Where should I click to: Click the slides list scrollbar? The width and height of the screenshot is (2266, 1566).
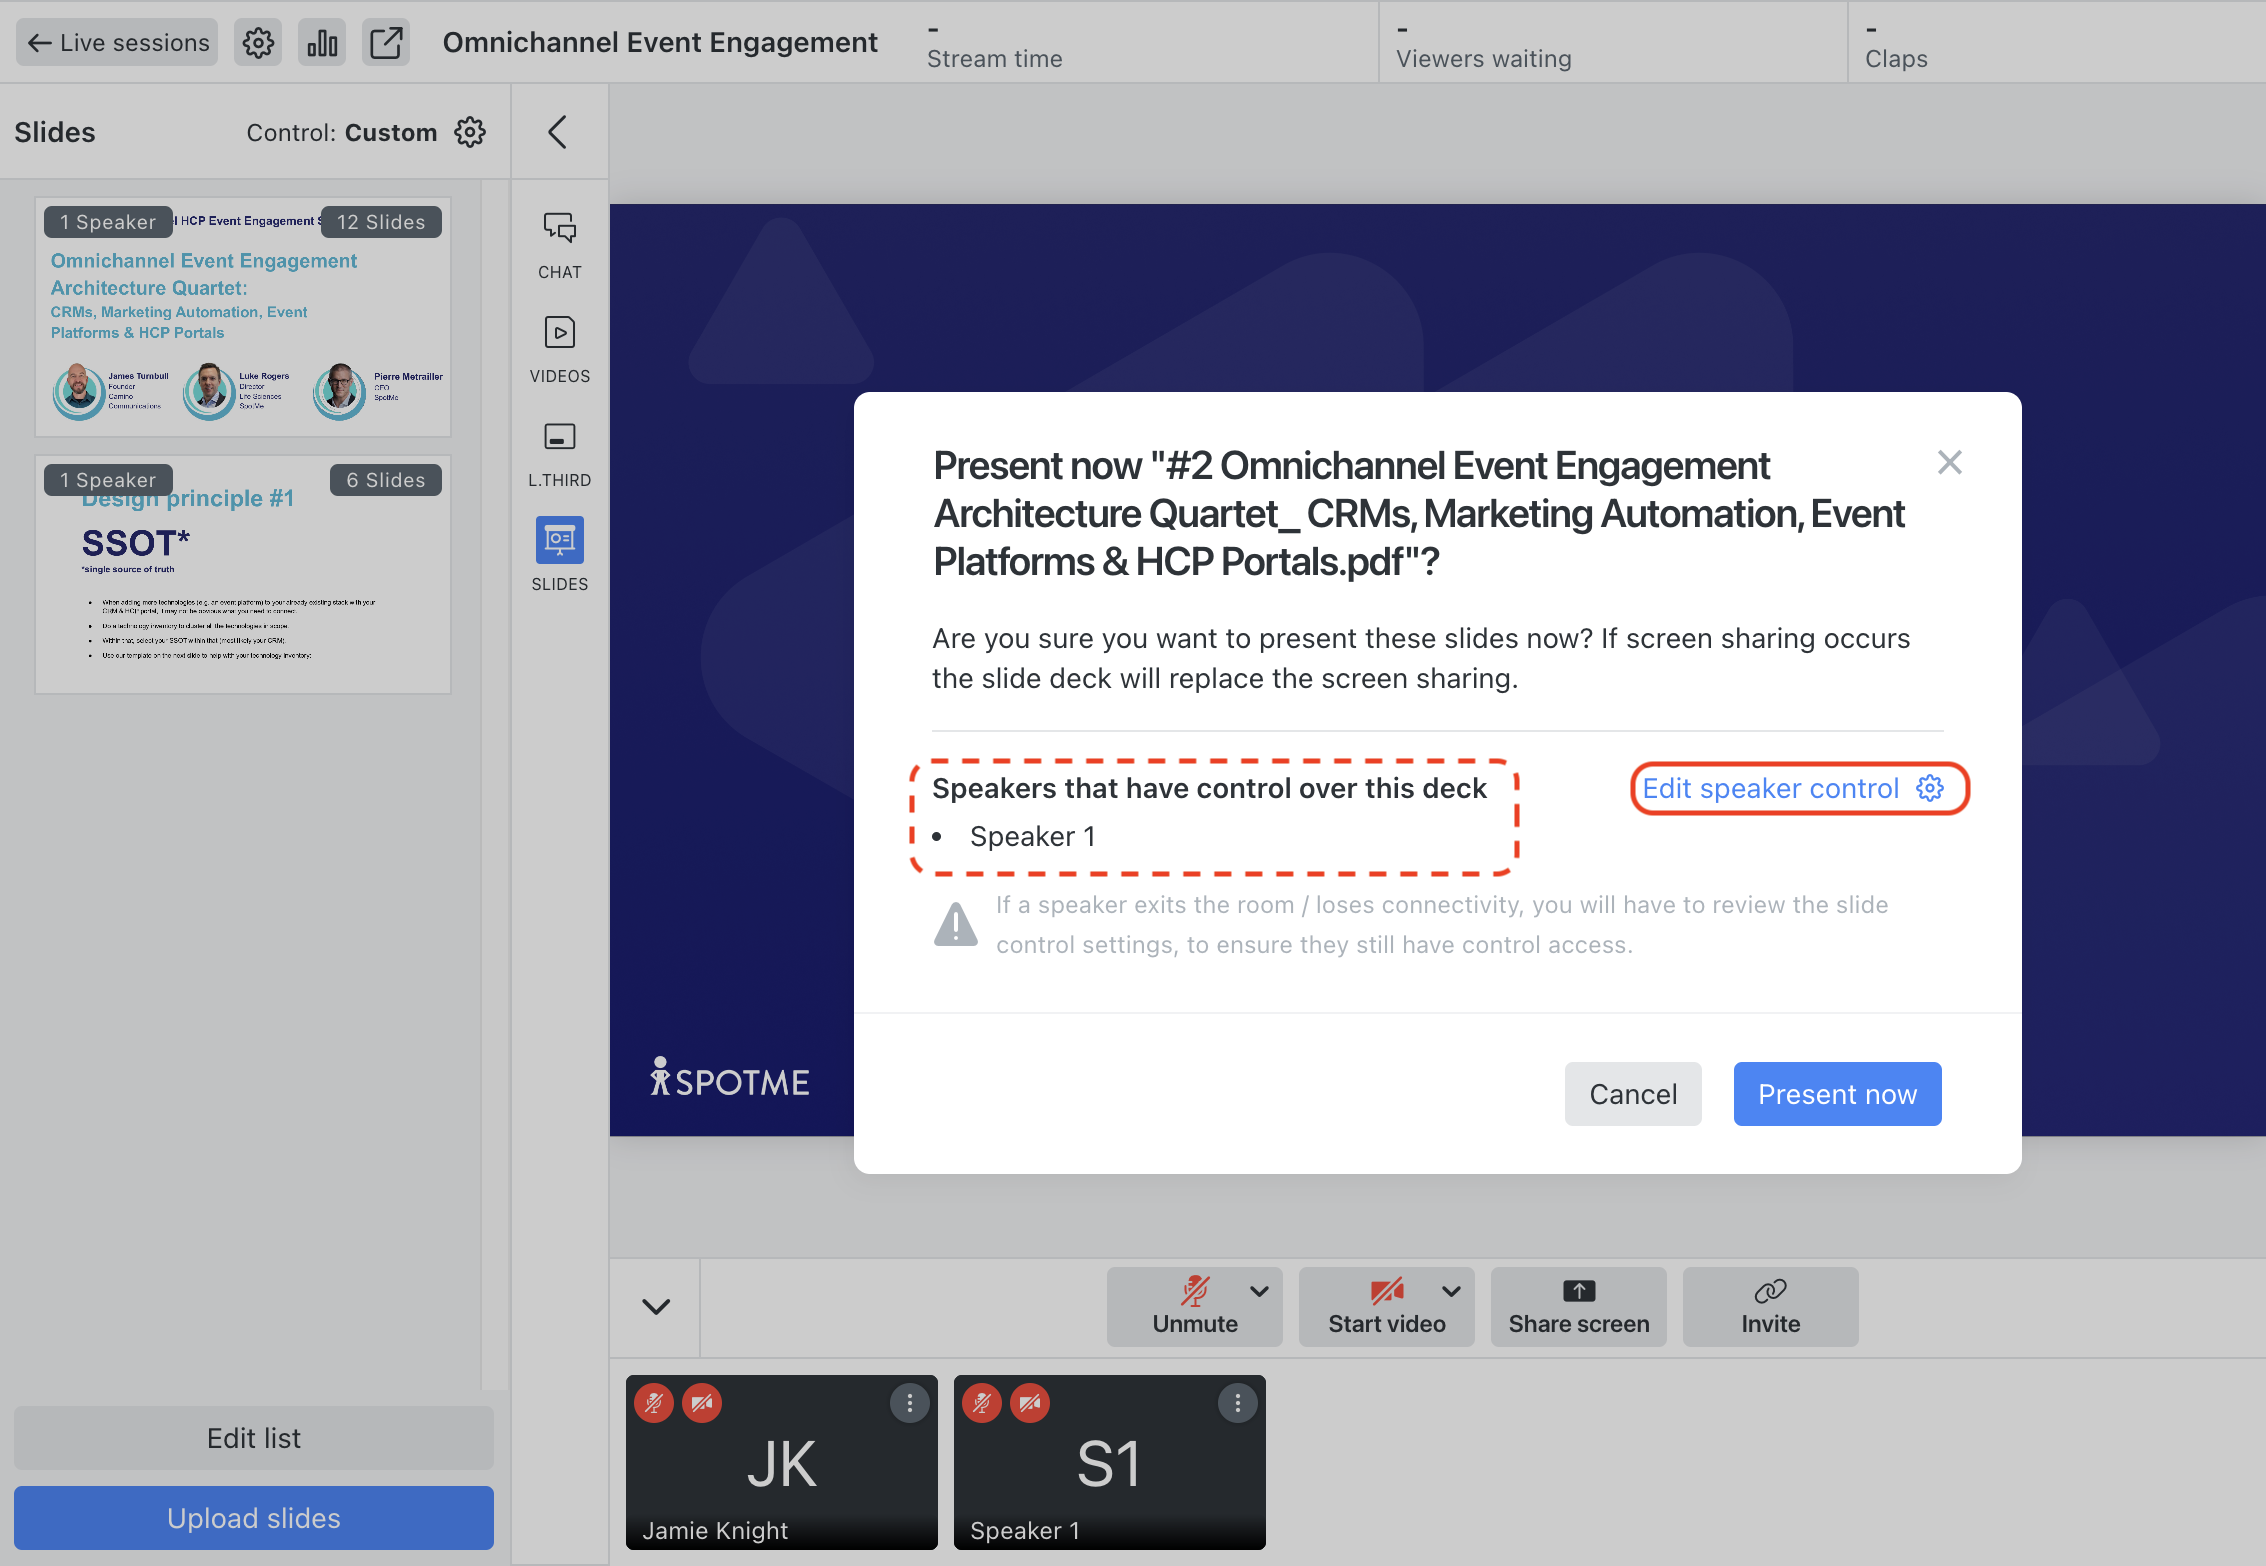pos(495,785)
